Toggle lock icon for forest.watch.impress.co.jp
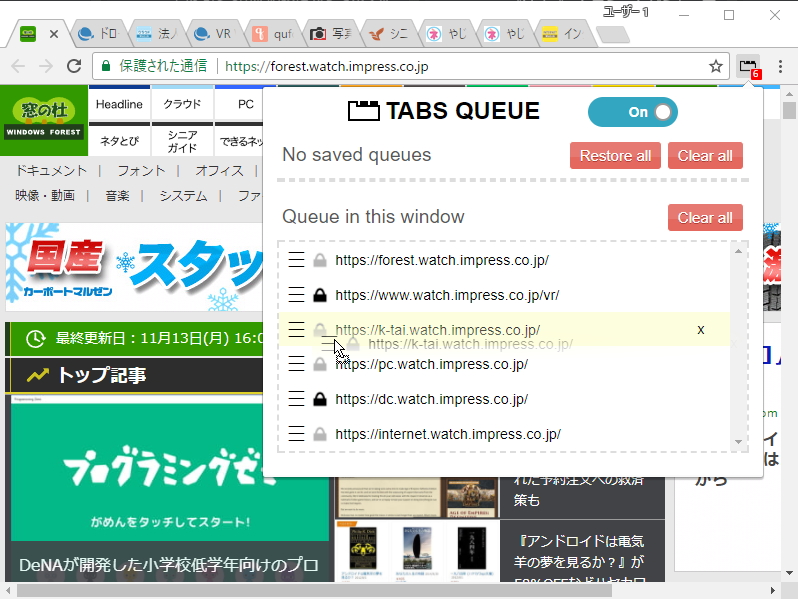798x599 pixels. [320, 260]
